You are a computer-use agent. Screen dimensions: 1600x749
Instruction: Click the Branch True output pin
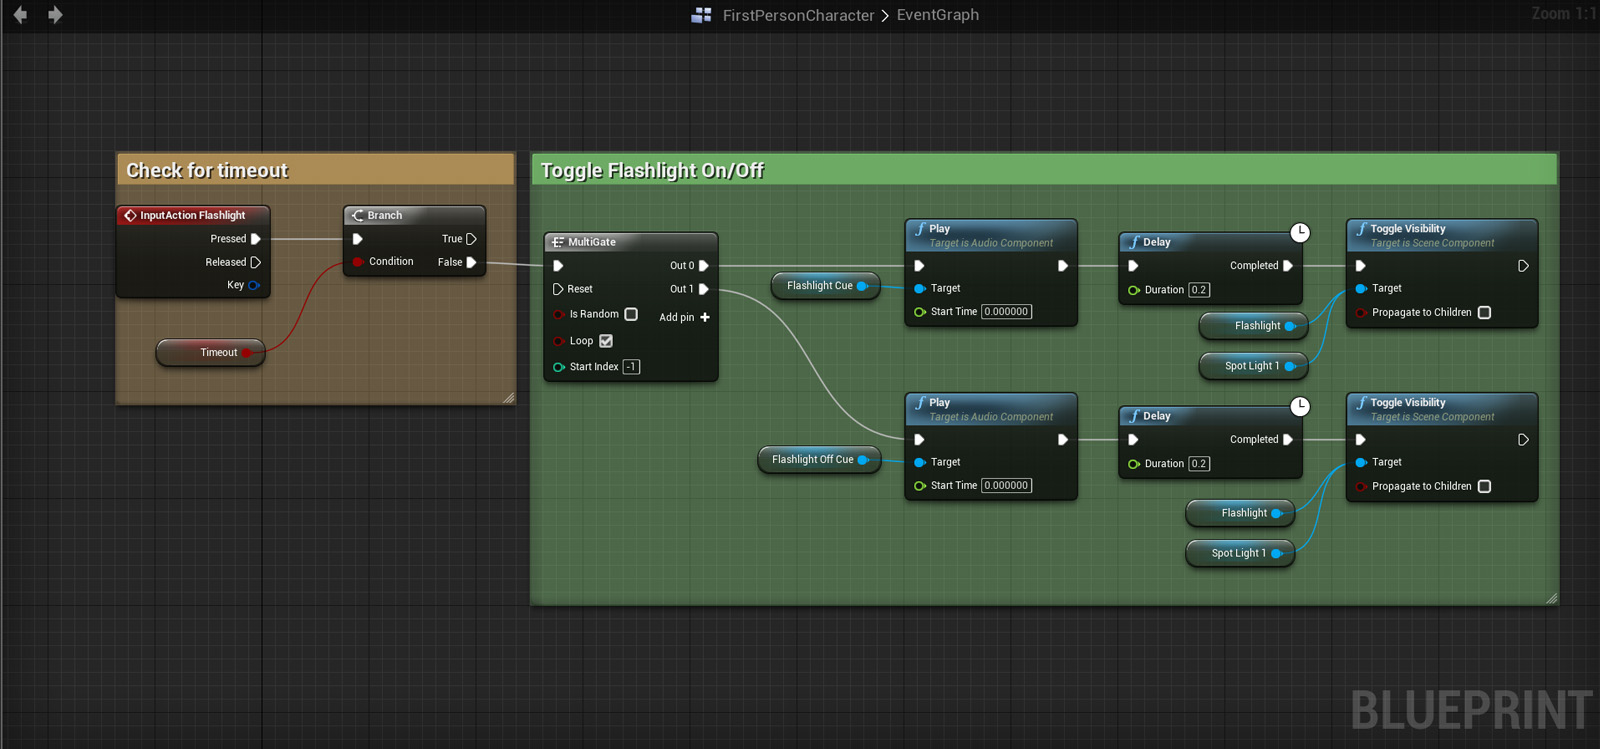point(471,239)
